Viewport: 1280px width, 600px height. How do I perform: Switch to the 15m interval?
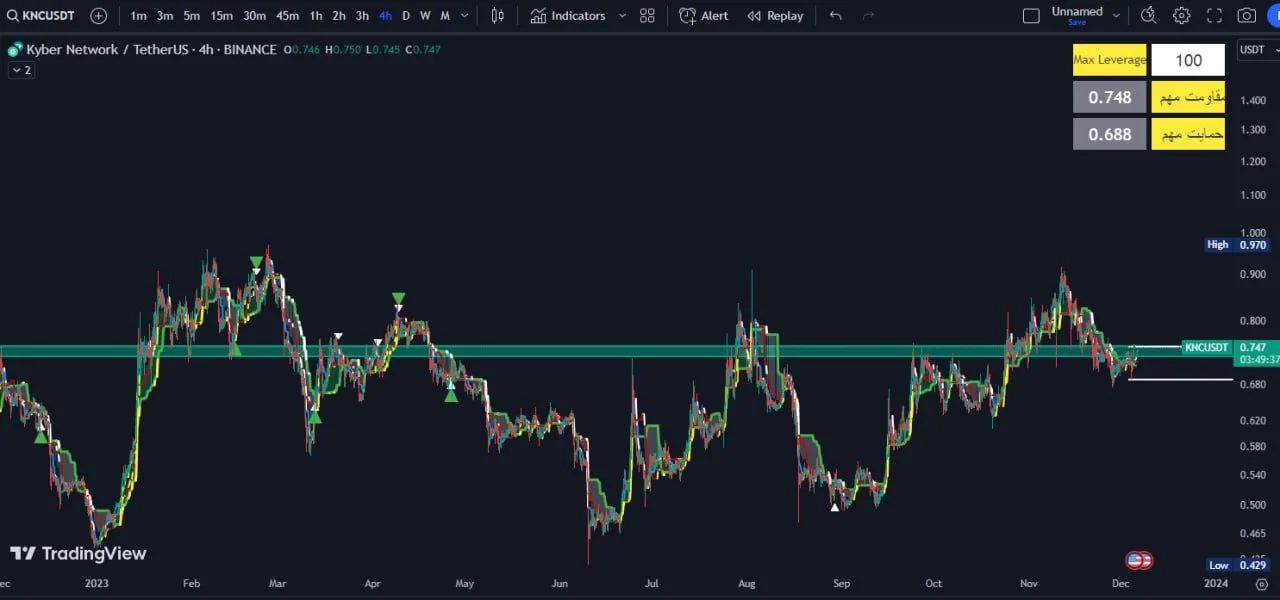pos(222,16)
